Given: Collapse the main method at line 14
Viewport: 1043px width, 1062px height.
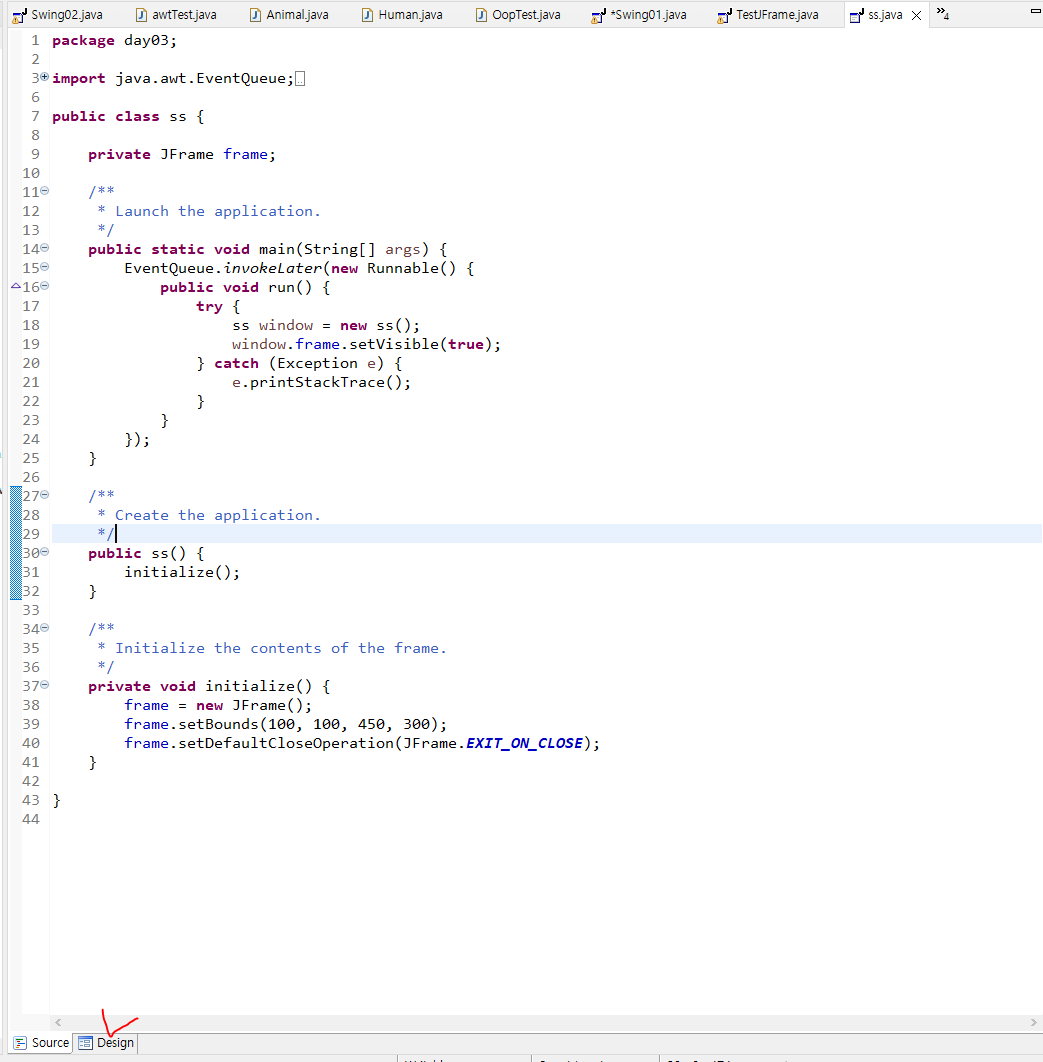Looking at the screenshot, I should (x=45, y=248).
